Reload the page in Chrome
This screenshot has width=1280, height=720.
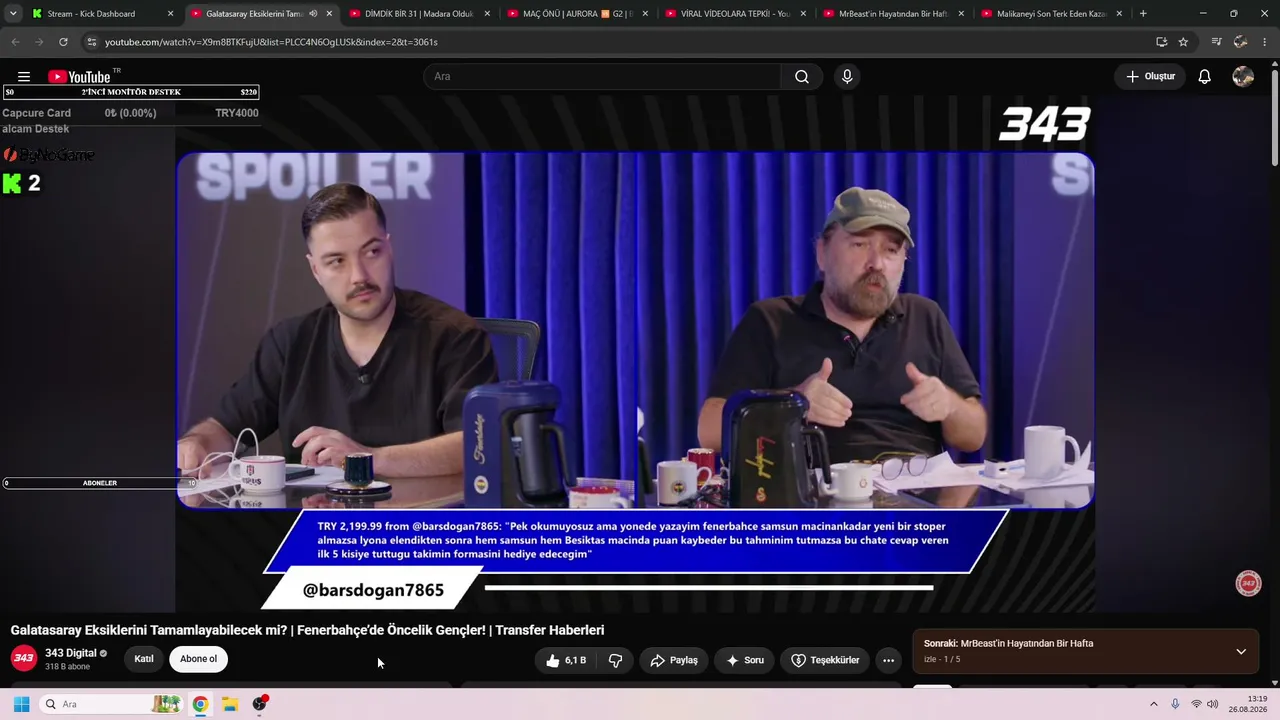coord(63,42)
